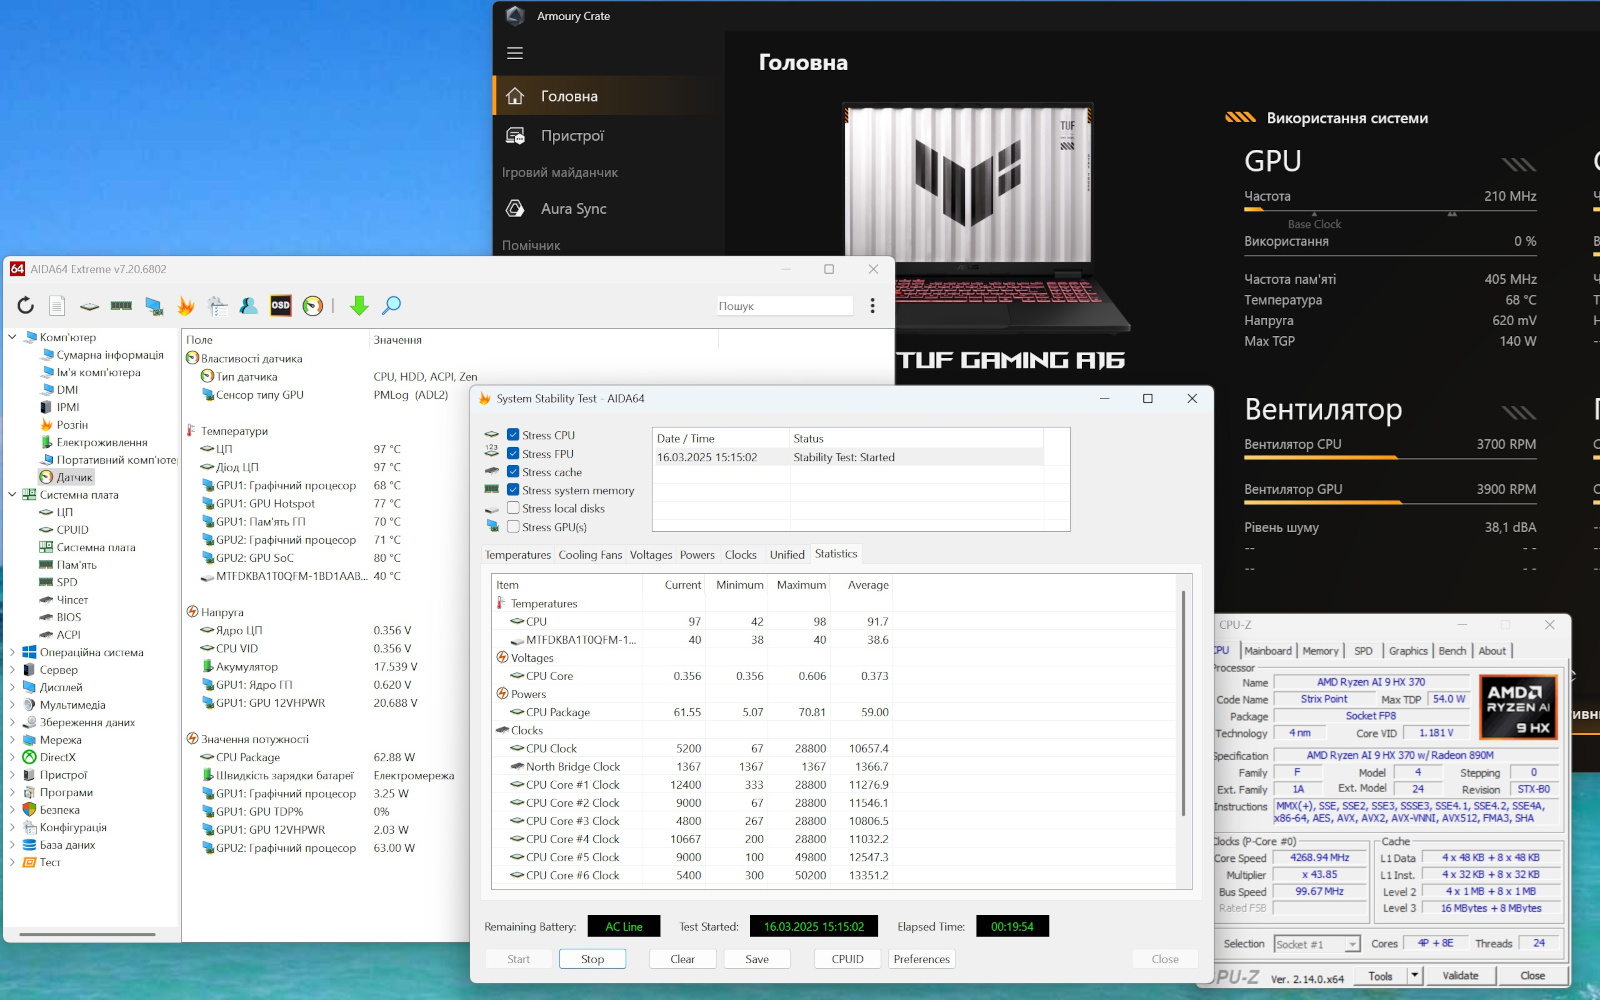Click the Вентилятор CPU speed bar
This screenshot has height=1000, width=1600.
(x=1390, y=457)
